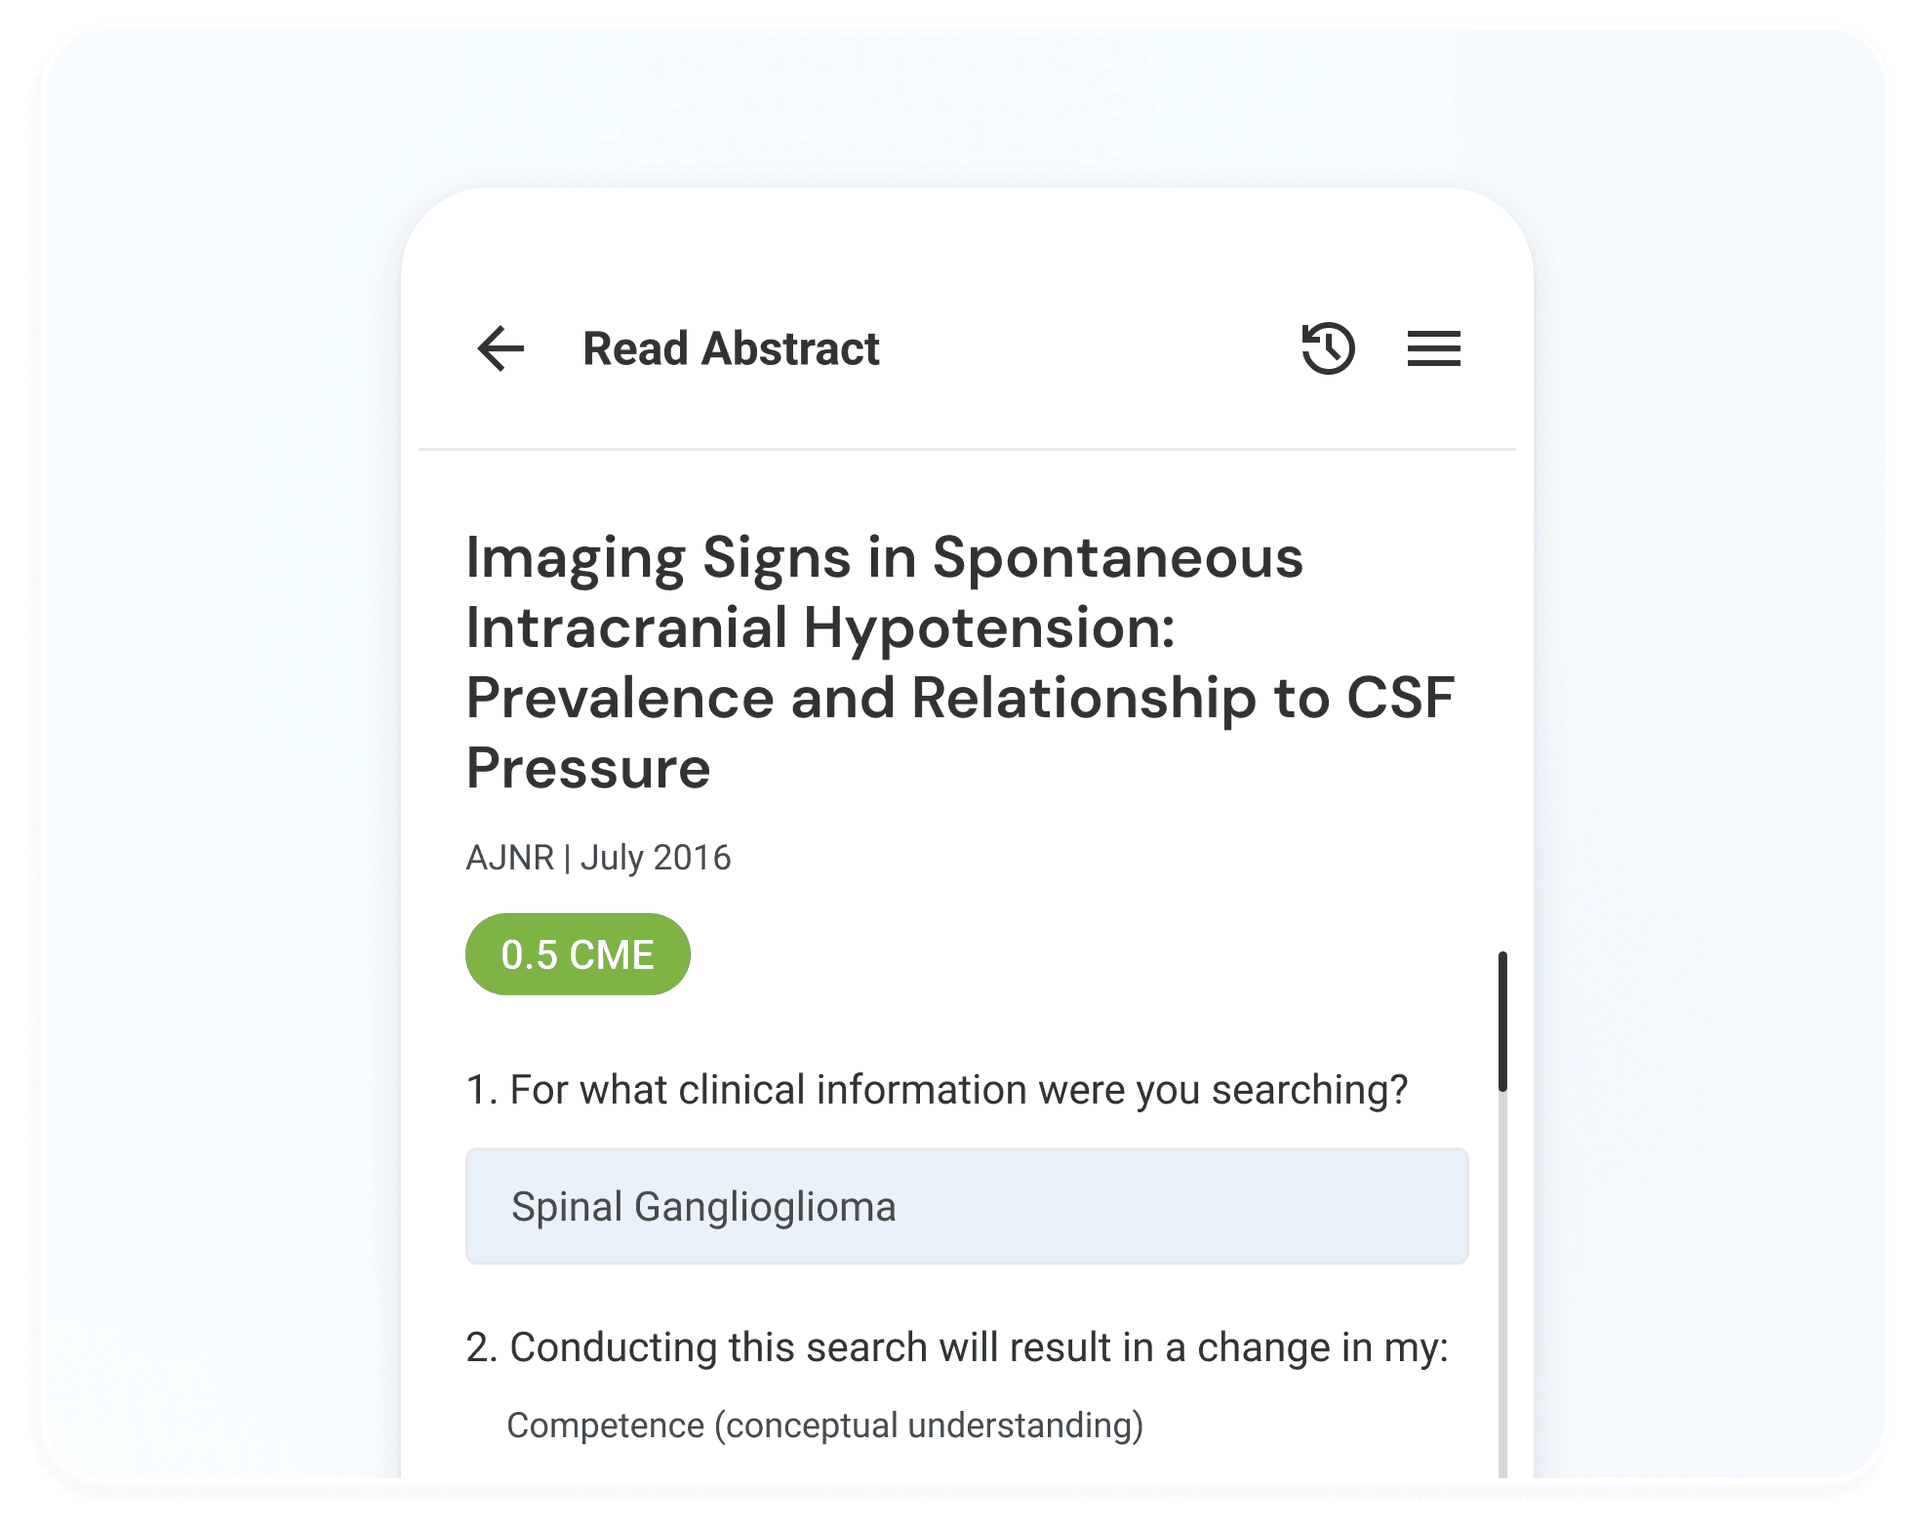This screenshot has width=1920, height=1531.
Task: Open the hamburger menu
Action: 1433,349
